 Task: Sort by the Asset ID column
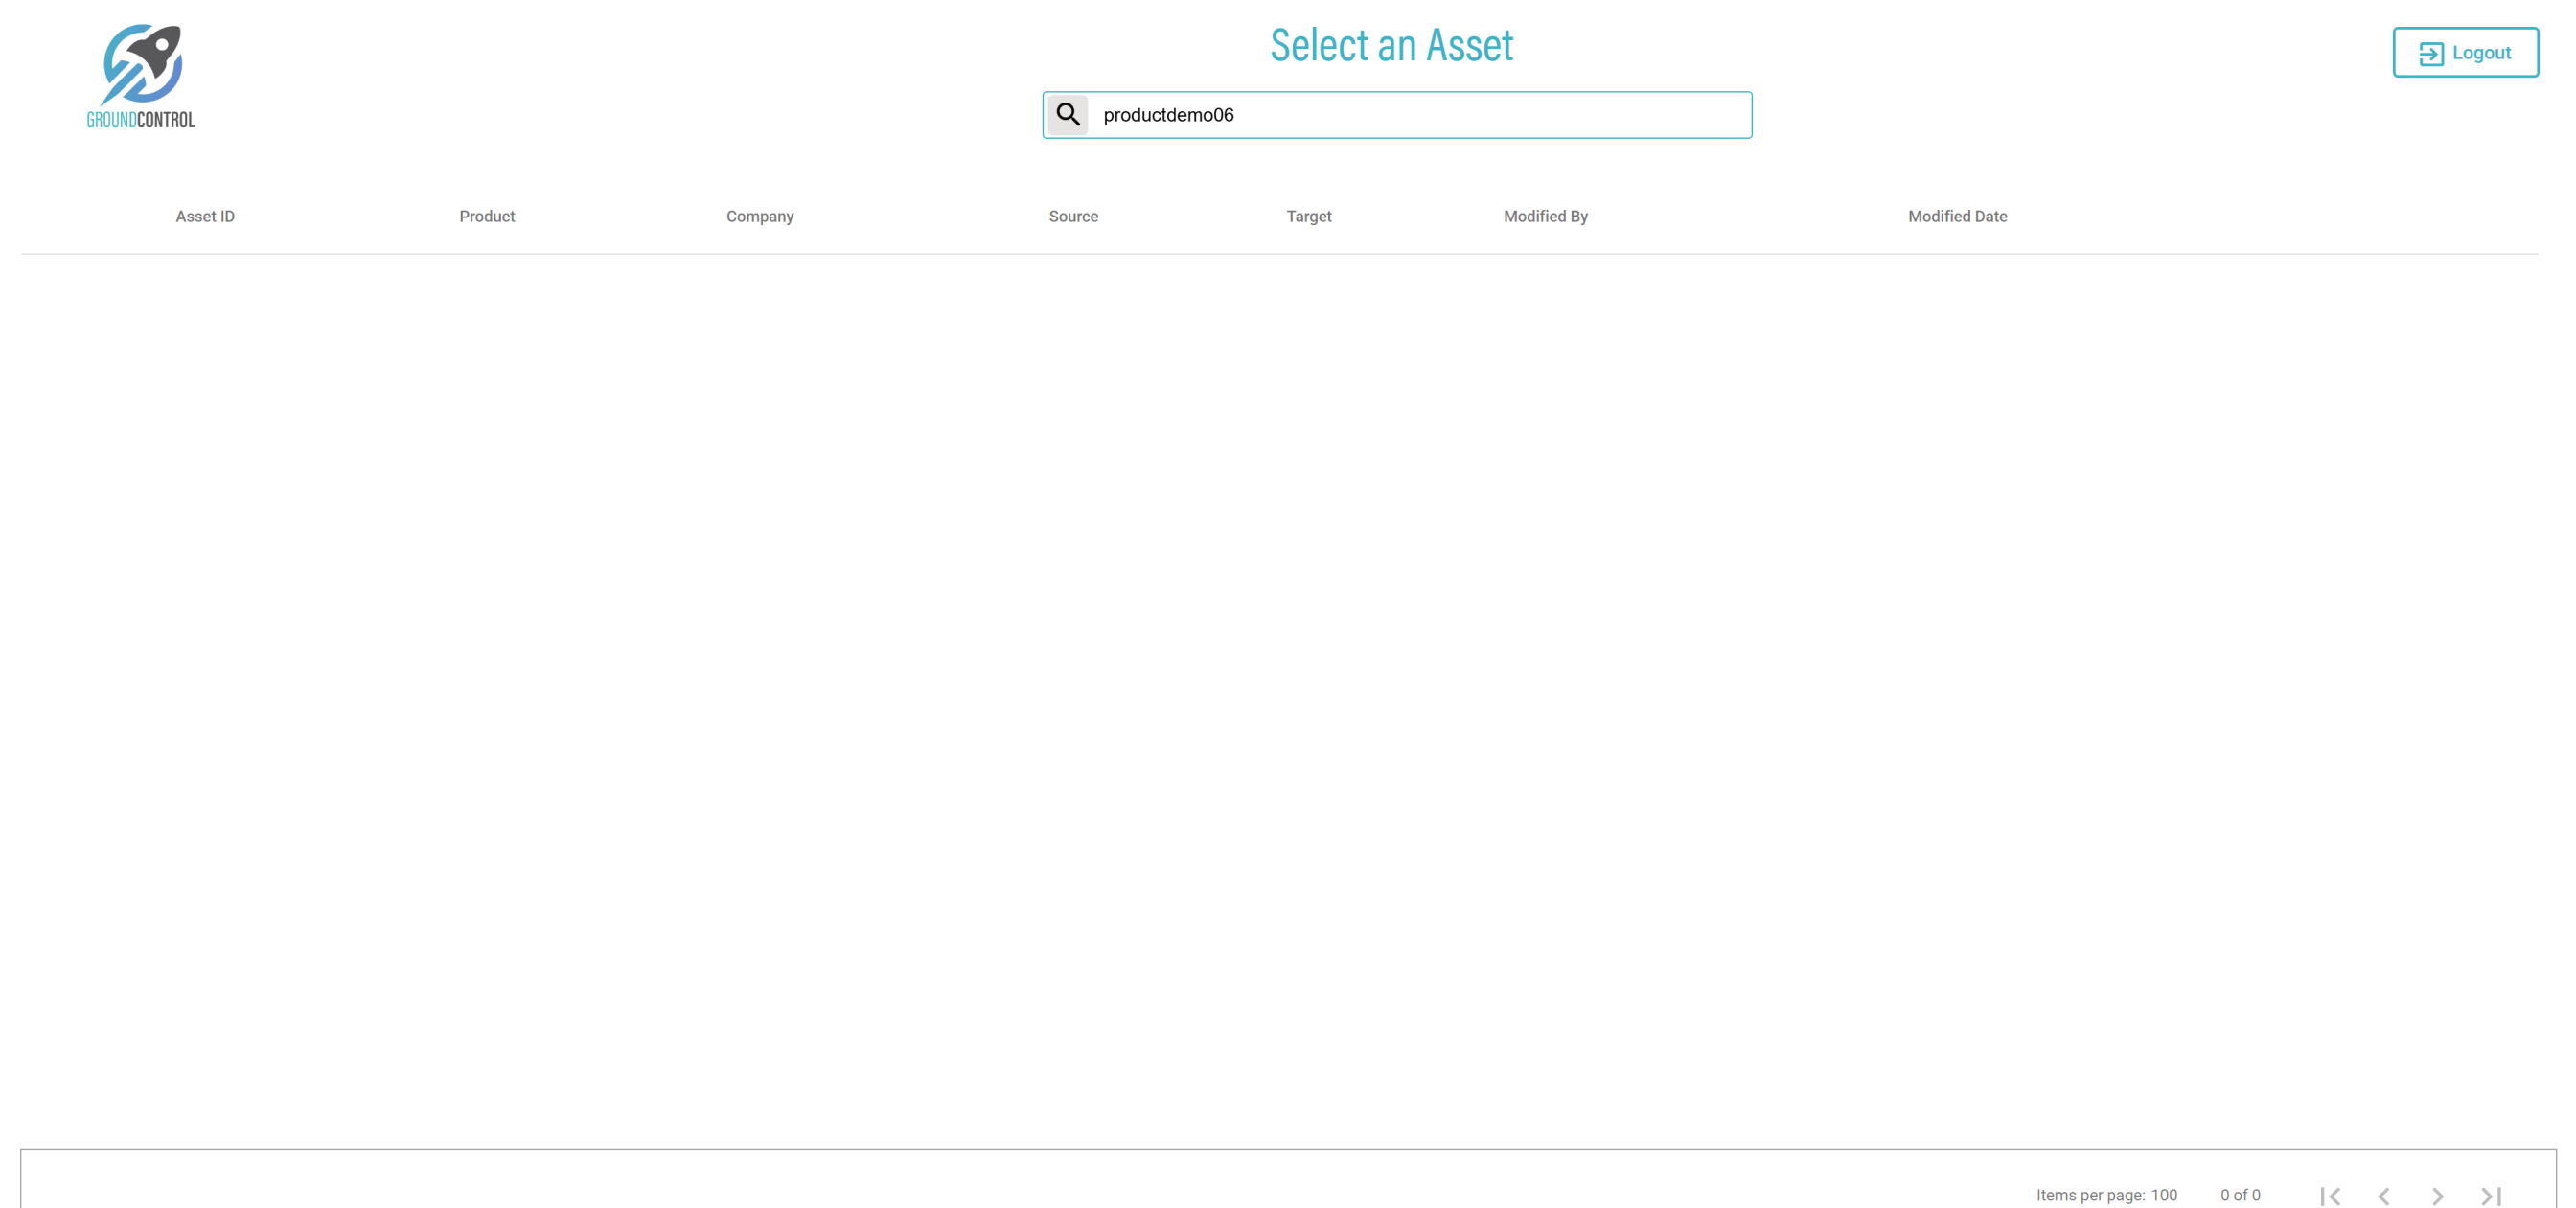point(205,216)
